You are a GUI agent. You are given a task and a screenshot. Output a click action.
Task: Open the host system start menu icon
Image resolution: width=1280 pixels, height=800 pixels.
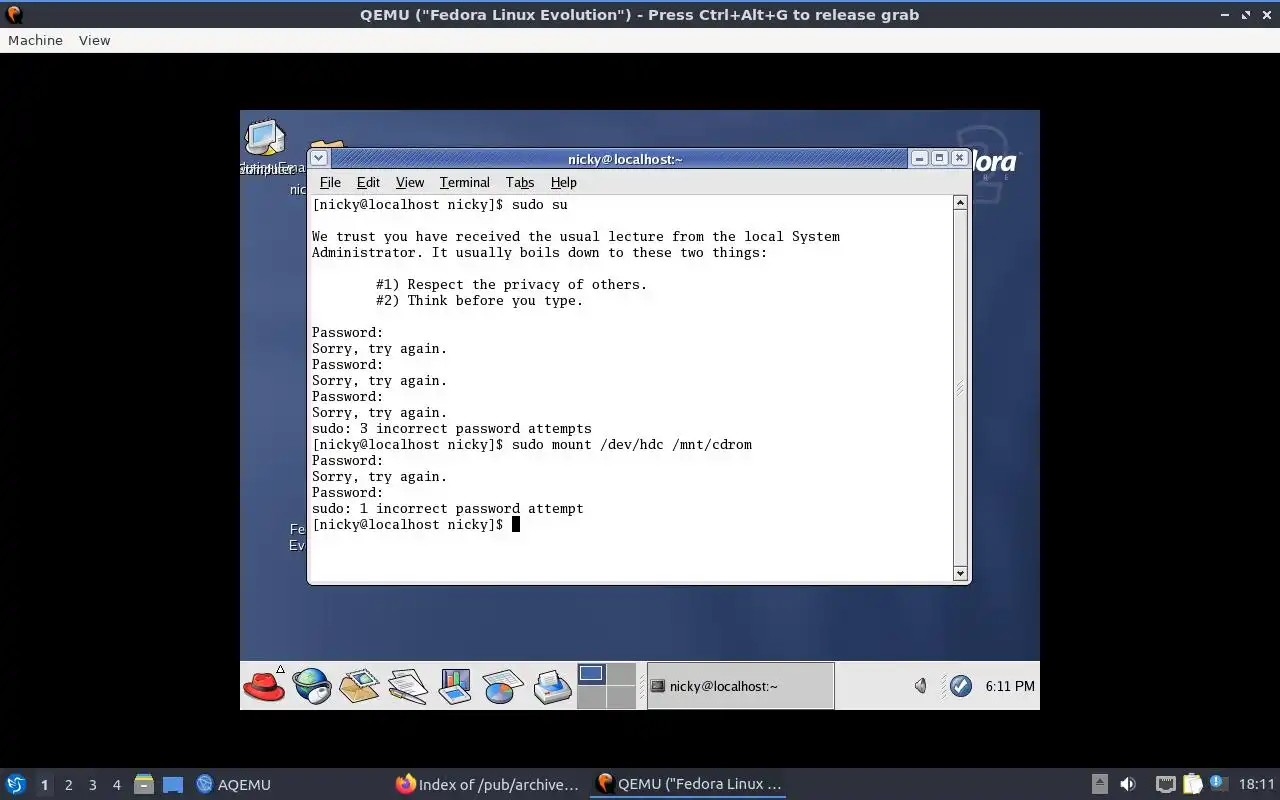point(15,784)
